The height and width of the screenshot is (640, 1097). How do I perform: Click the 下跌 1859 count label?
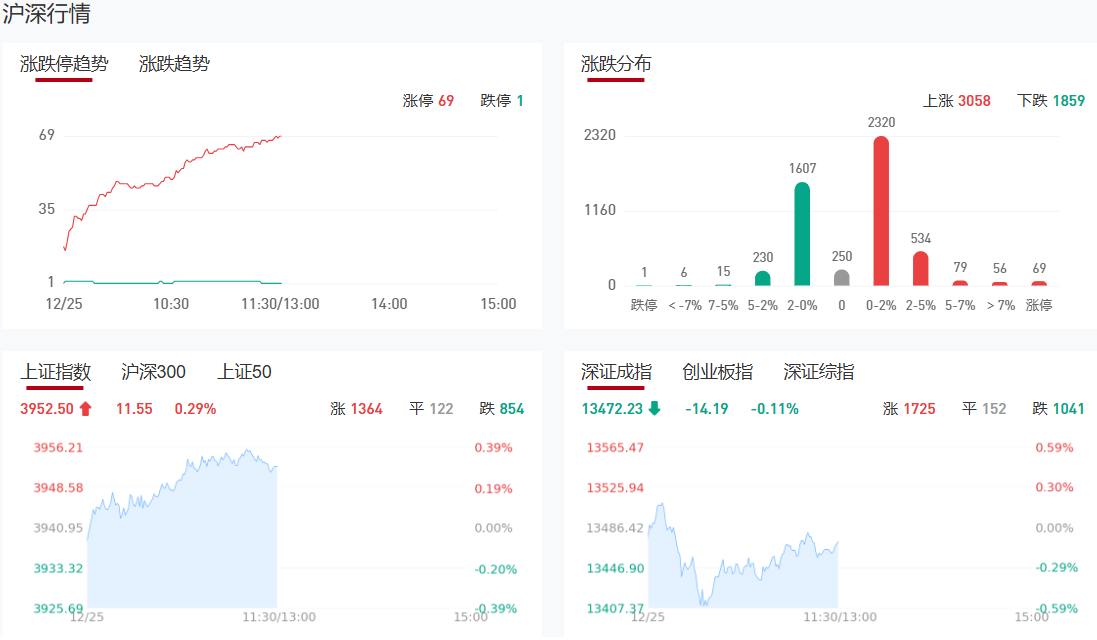coord(1050,101)
